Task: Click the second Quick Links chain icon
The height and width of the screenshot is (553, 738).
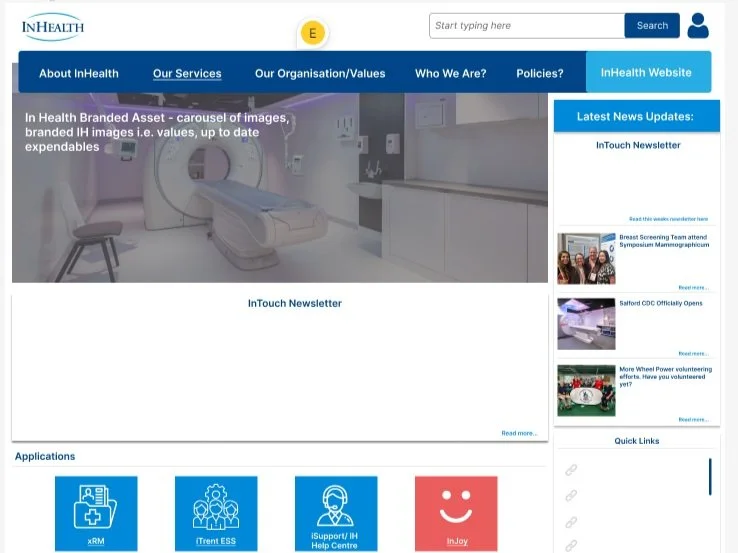Action: click(x=571, y=496)
